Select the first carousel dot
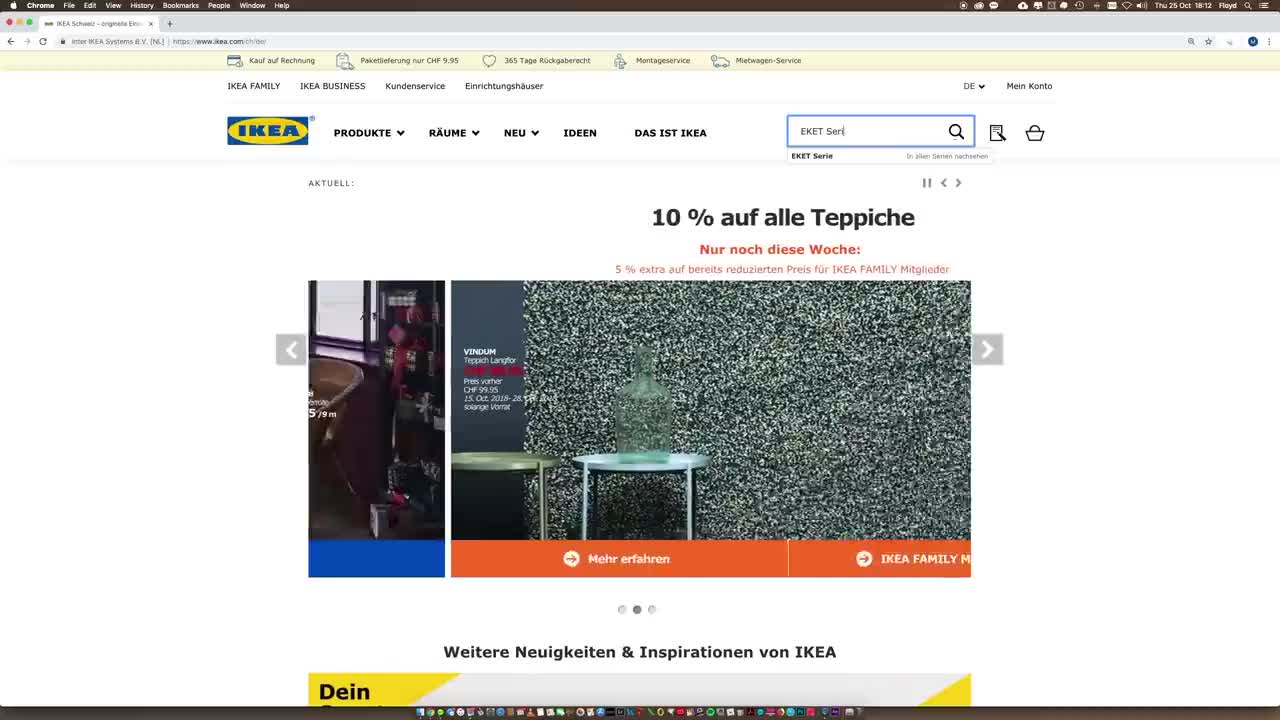 click(x=622, y=609)
